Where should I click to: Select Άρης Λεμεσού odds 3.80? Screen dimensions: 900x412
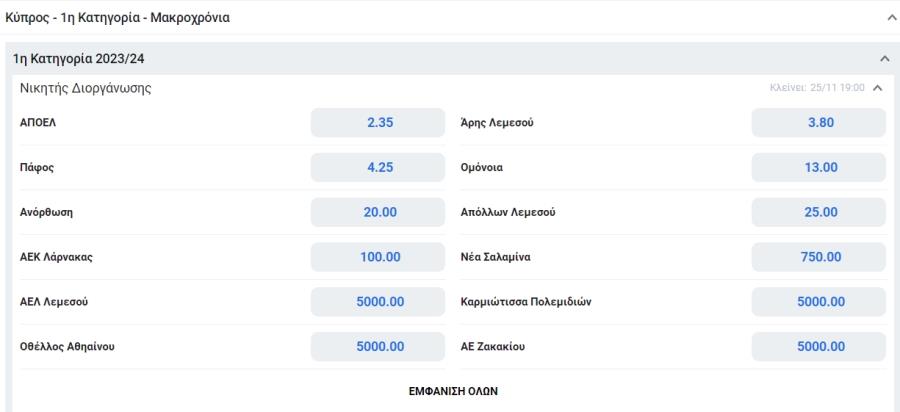pos(818,122)
